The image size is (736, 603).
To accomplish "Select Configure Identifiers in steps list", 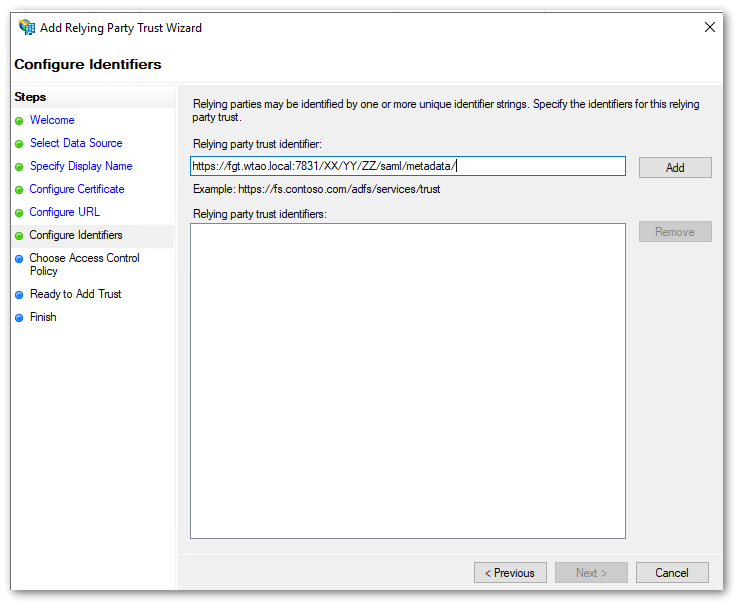I will point(76,235).
